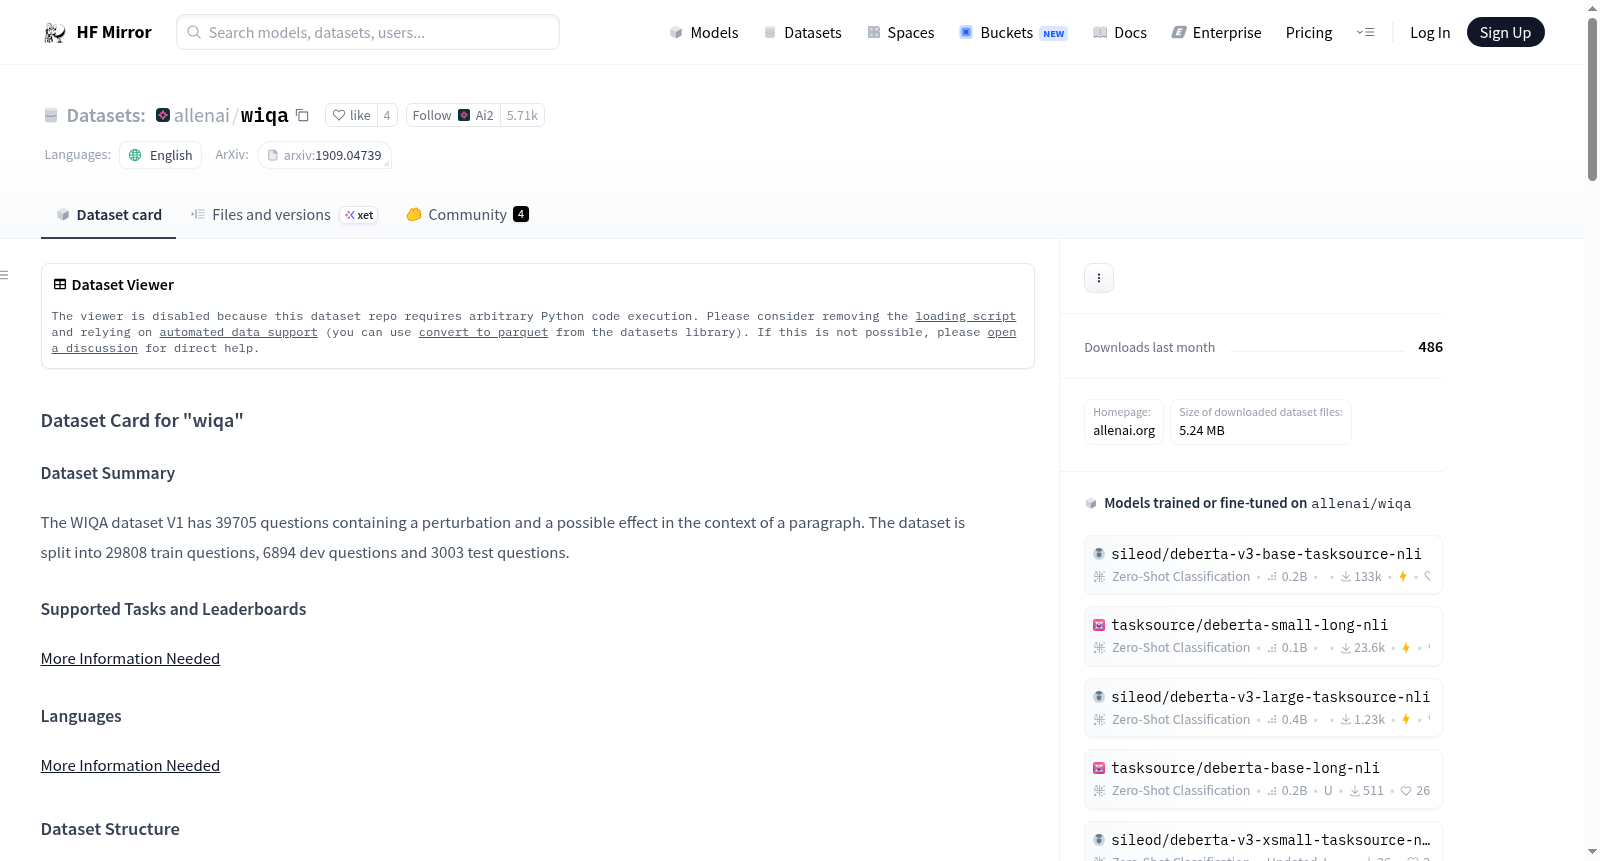The width and height of the screenshot is (1600, 861).
Task: Open the Docs page
Action: pyautogui.click(x=1120, y=32)
